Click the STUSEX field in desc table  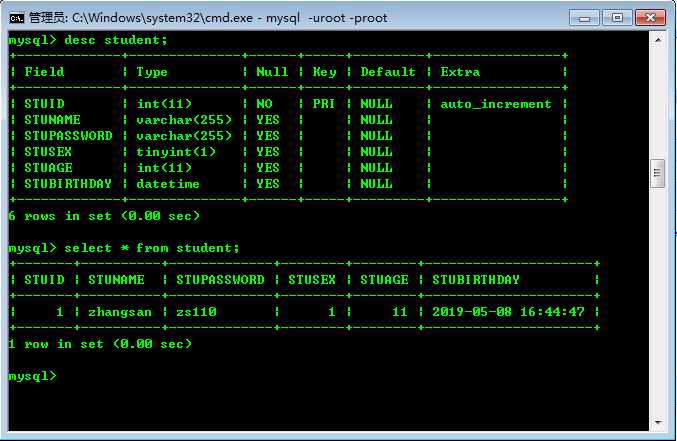point(48,152)
